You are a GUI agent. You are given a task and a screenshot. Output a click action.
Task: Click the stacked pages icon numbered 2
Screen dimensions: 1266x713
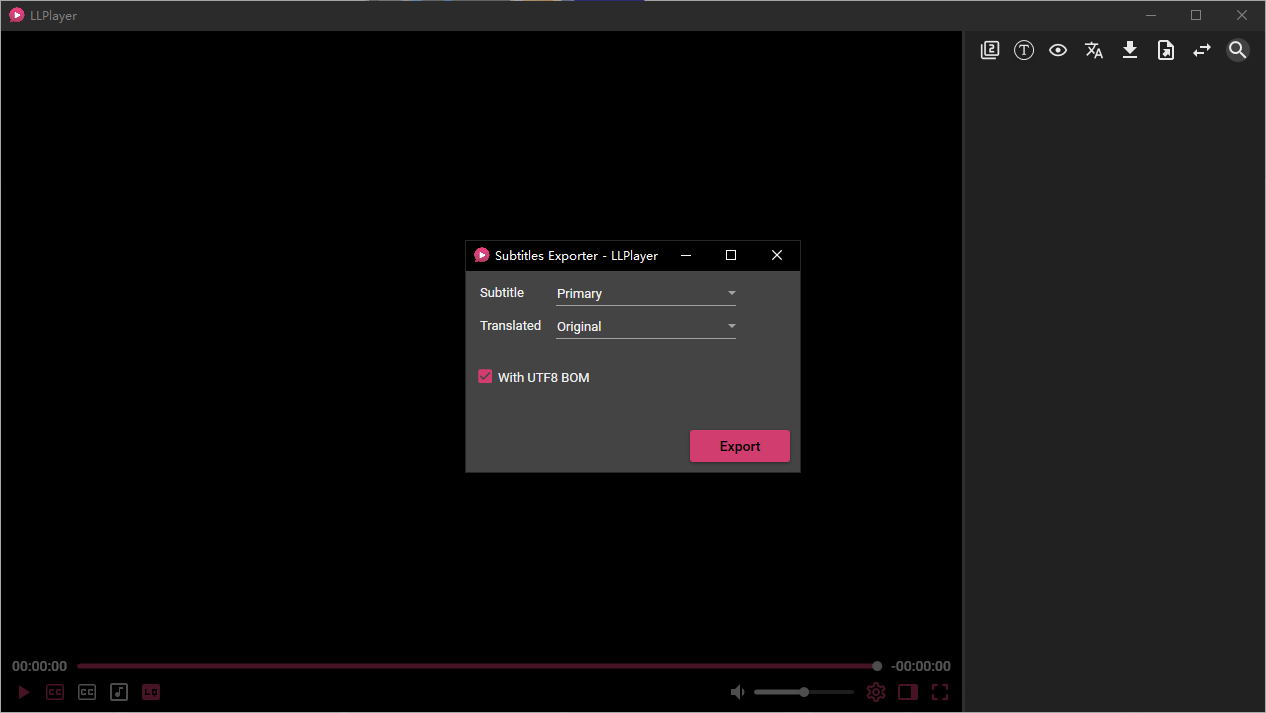coord(990,50)
